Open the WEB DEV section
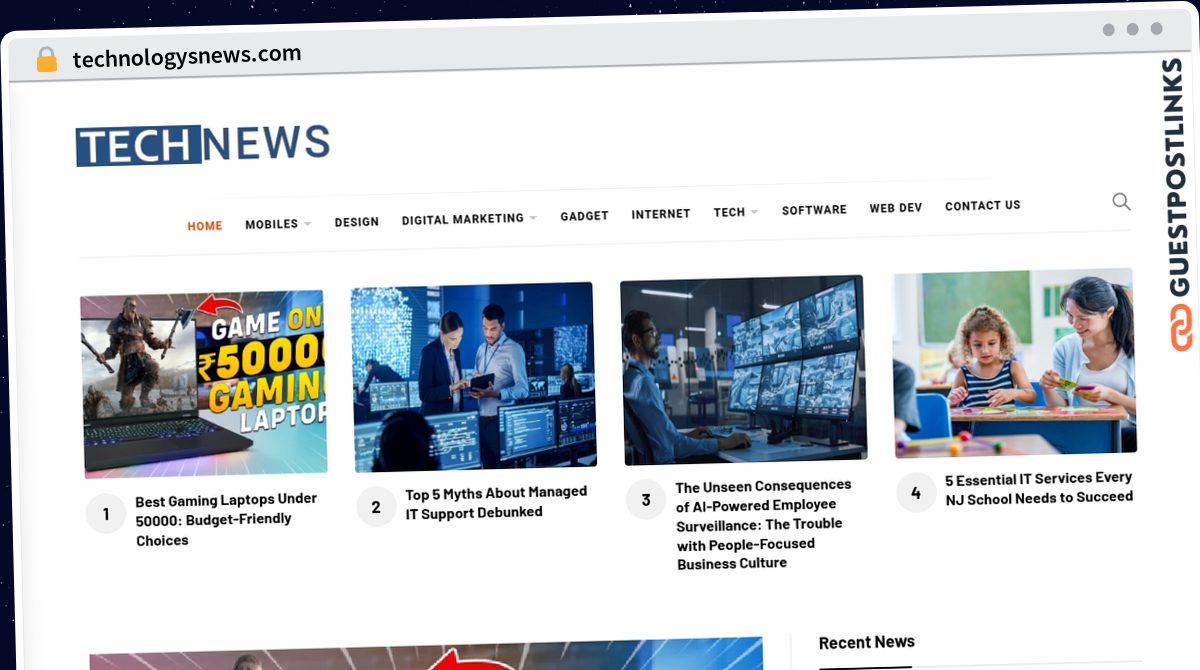 point(896,208)
